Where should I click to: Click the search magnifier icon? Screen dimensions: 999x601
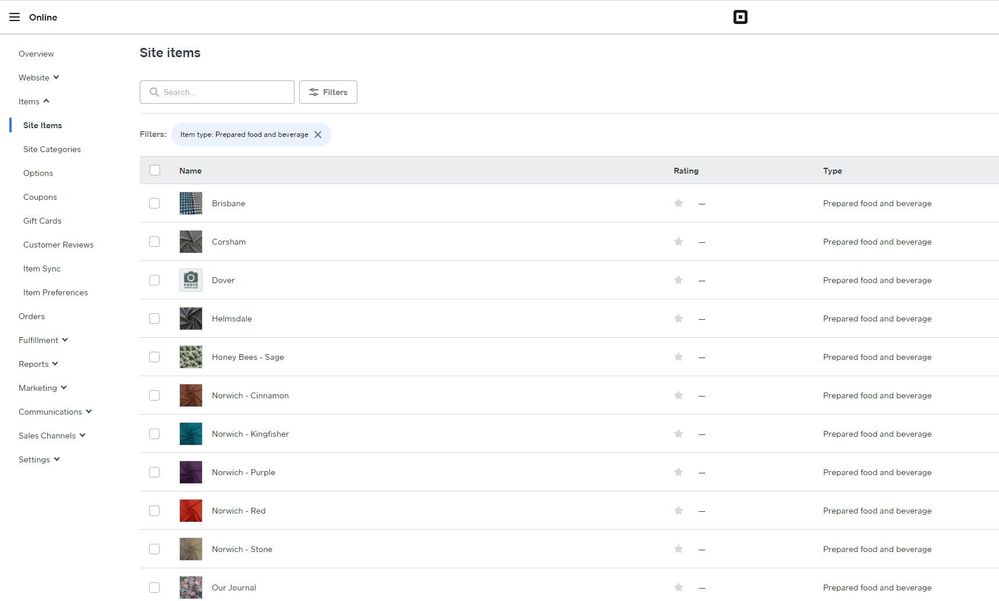click(154, 92)
